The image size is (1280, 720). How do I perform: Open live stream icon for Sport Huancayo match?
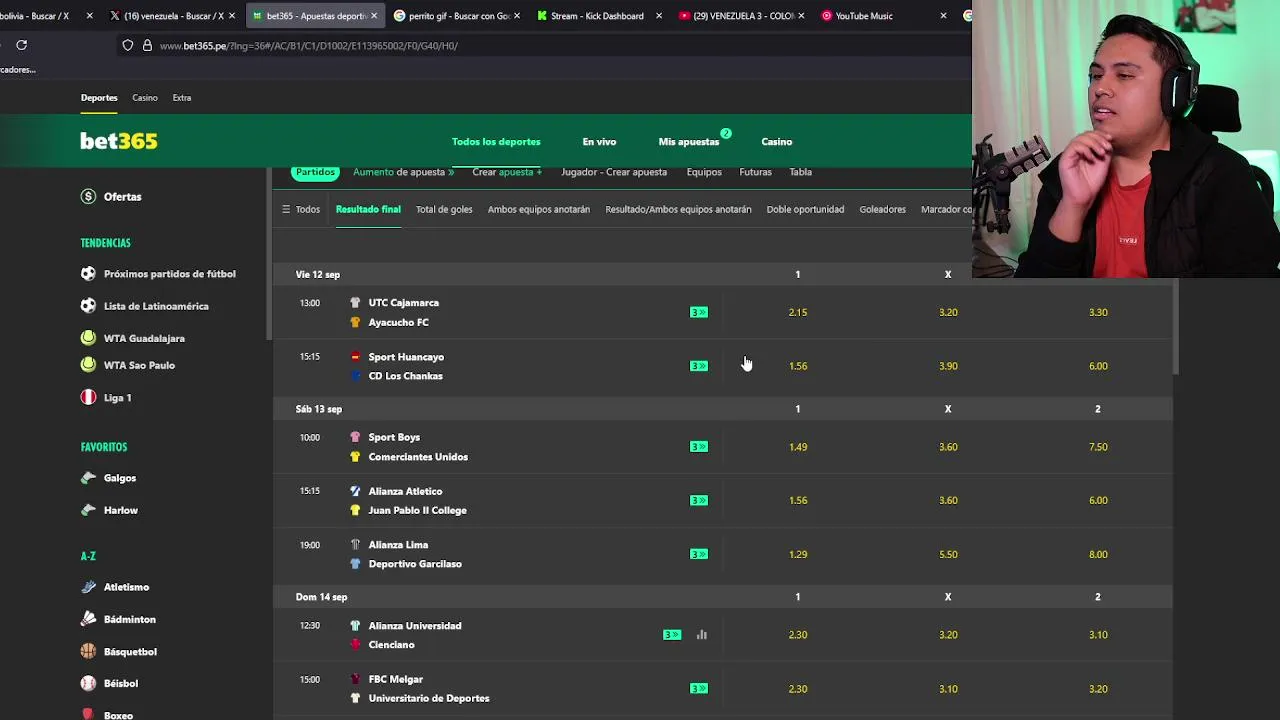(x=699, y=366)
